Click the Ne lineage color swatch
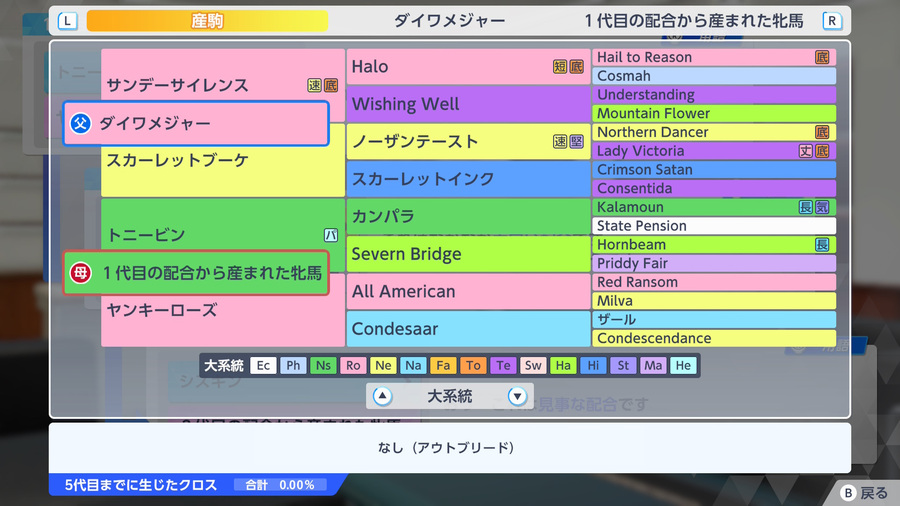The image size is (900, 506). 383,365
